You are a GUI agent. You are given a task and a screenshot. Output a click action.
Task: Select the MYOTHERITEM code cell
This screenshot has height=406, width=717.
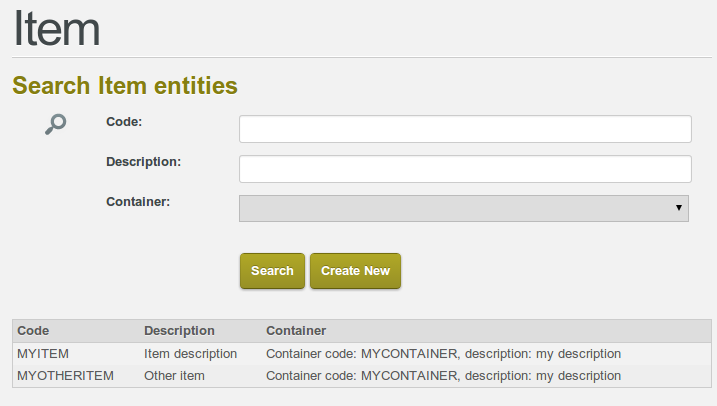pos(66,376)
